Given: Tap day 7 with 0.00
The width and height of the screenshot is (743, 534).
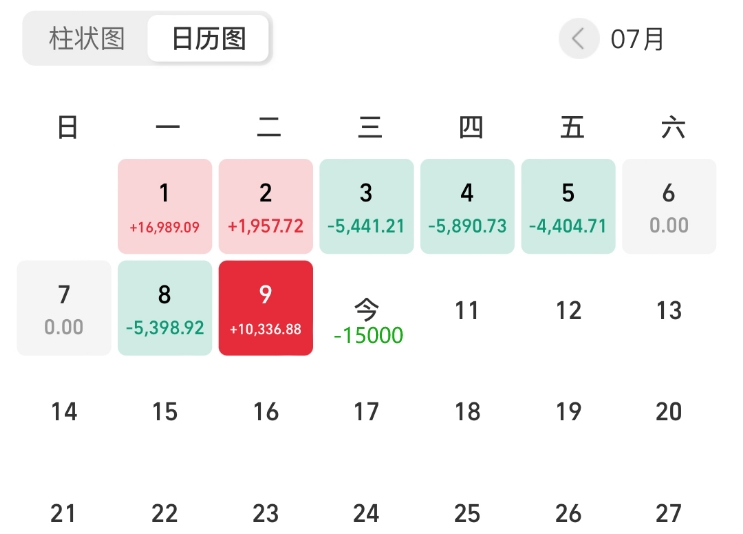Looking at the screenshot, I should pos(64,308).
